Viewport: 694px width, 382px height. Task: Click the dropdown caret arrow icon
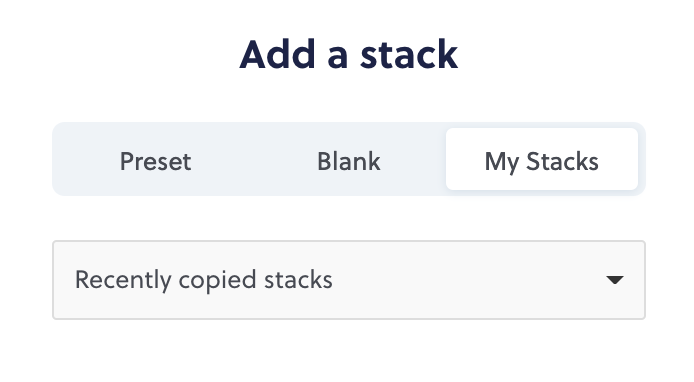click(614, 280)
